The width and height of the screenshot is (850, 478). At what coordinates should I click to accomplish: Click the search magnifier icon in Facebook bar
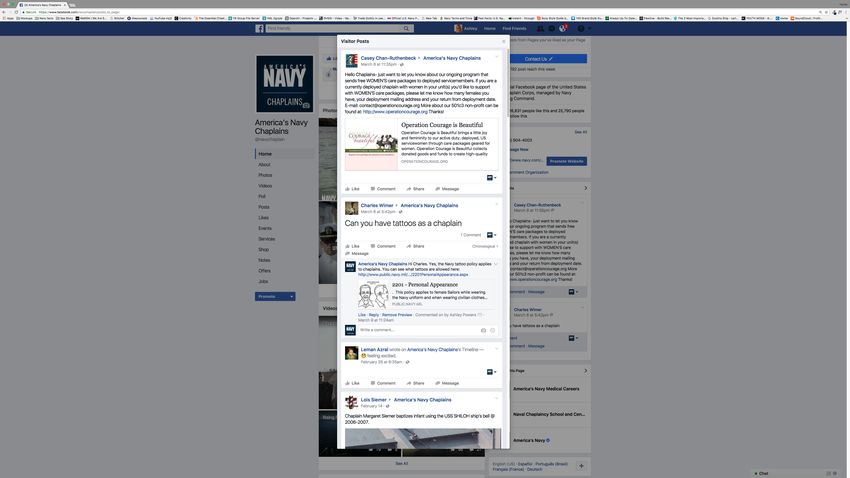point(406,29)
